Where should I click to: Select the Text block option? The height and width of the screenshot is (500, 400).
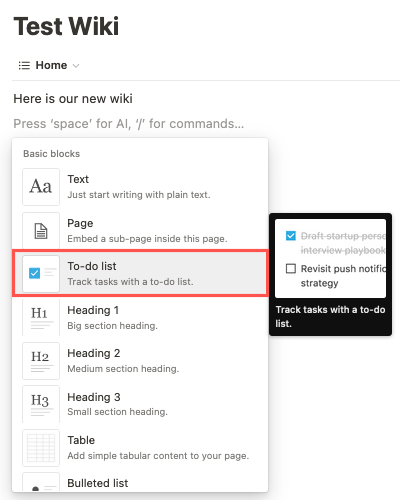click(140, 187)
